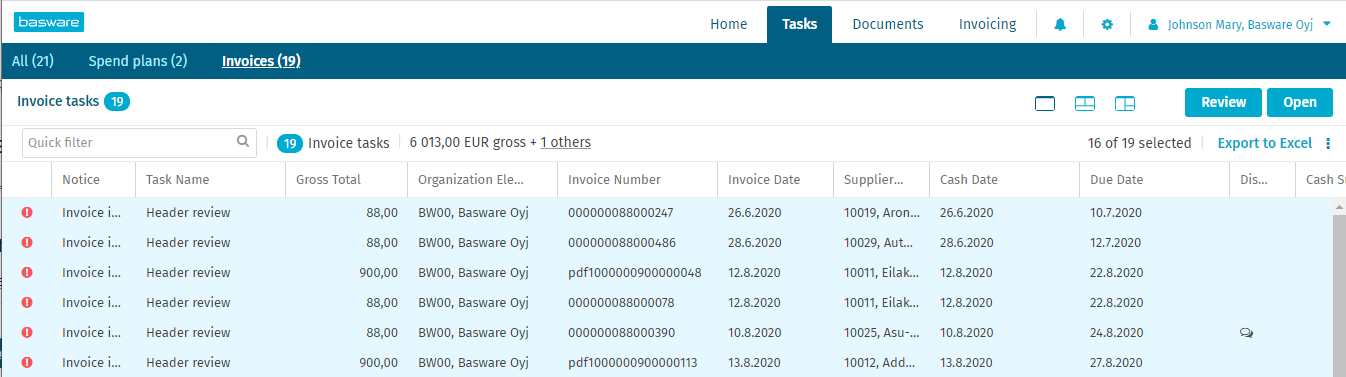This screenshot has height=377, width=1346.
Task: Show Invoices (19) tasks
Action: (x=261, y=61)
